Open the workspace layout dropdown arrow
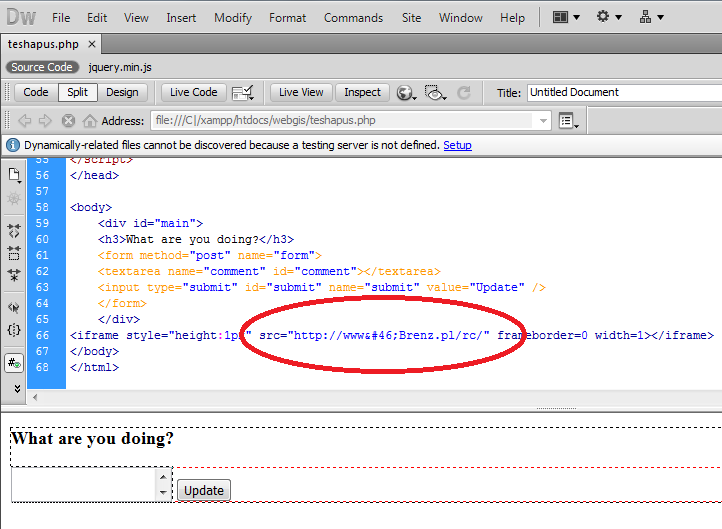Image resolution: width=722 pixels, height=529 pixels. [x=576, y=17]
